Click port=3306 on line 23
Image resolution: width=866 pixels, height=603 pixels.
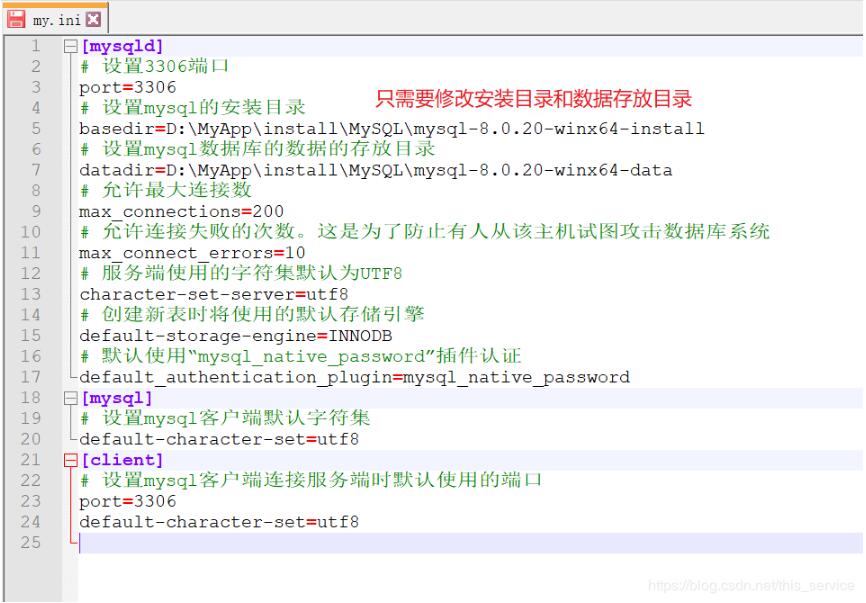tap(128, 501)
